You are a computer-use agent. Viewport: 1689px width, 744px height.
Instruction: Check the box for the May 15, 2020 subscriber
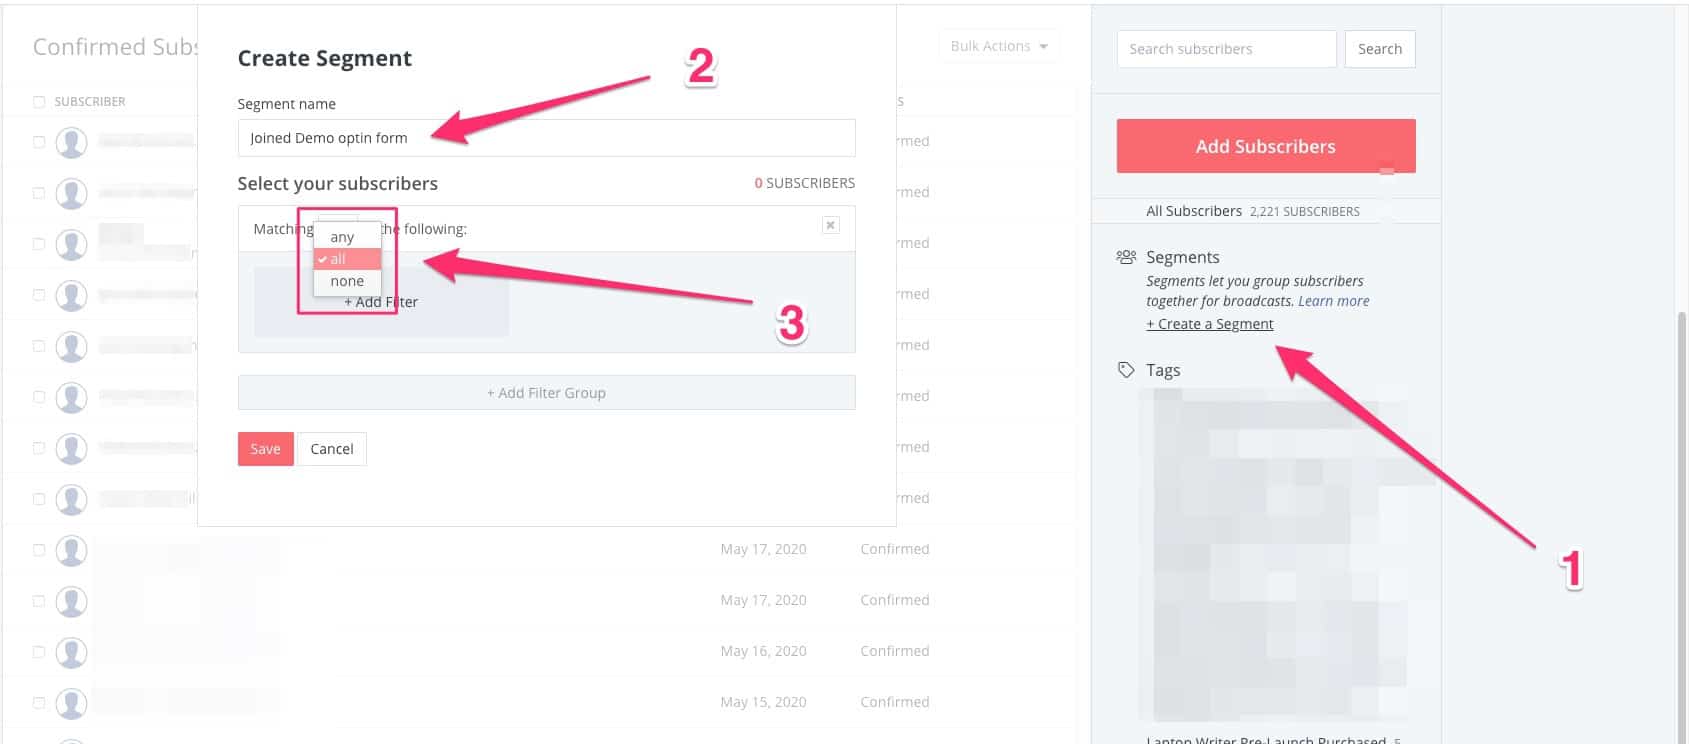tap(39, 703)
